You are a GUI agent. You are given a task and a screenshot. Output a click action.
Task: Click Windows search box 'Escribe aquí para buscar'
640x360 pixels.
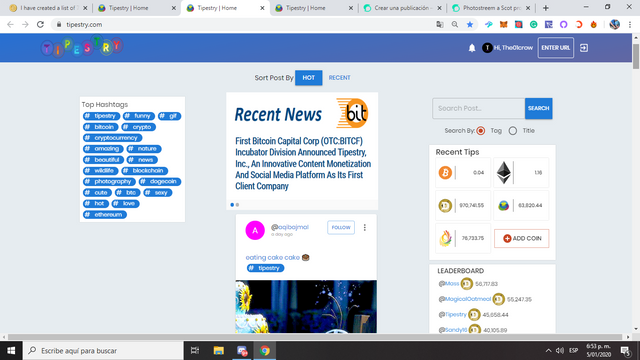(103, 351)
